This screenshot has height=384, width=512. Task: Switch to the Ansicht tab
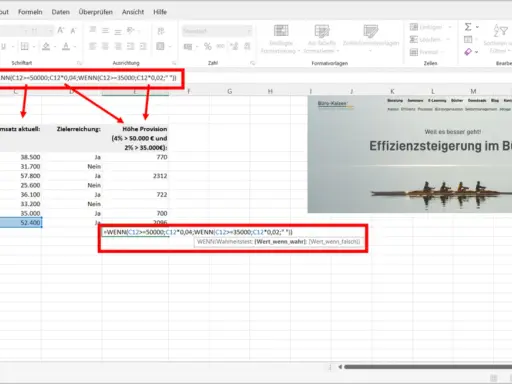(133, 12)
